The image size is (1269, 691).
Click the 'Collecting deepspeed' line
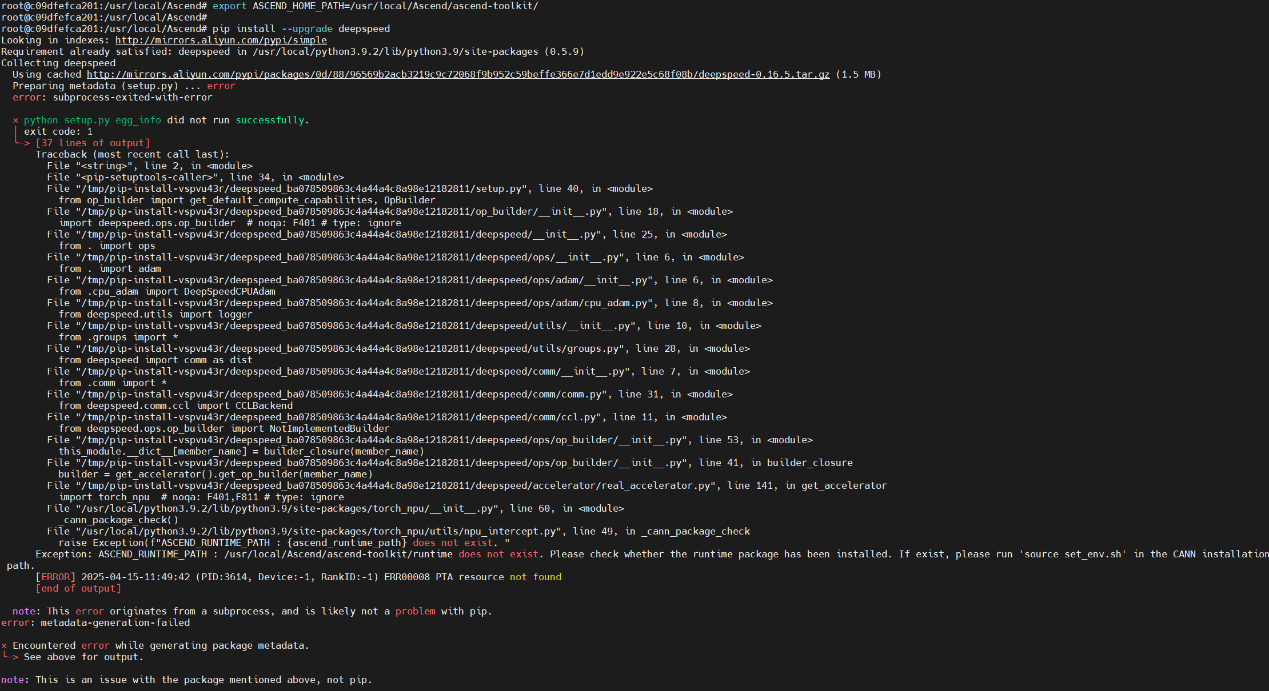(x=58, y=63)
